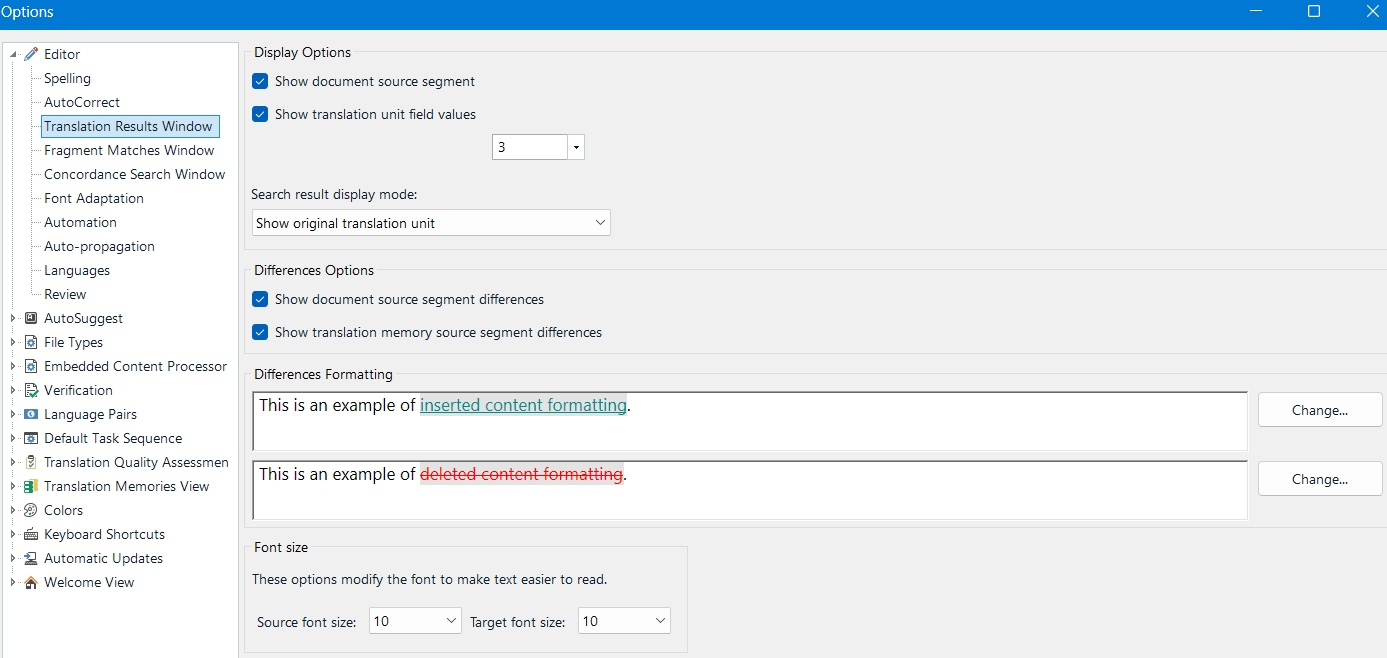Select Languages under Editor
This screenshot has width=1387, height=658.
coord(77,270)
